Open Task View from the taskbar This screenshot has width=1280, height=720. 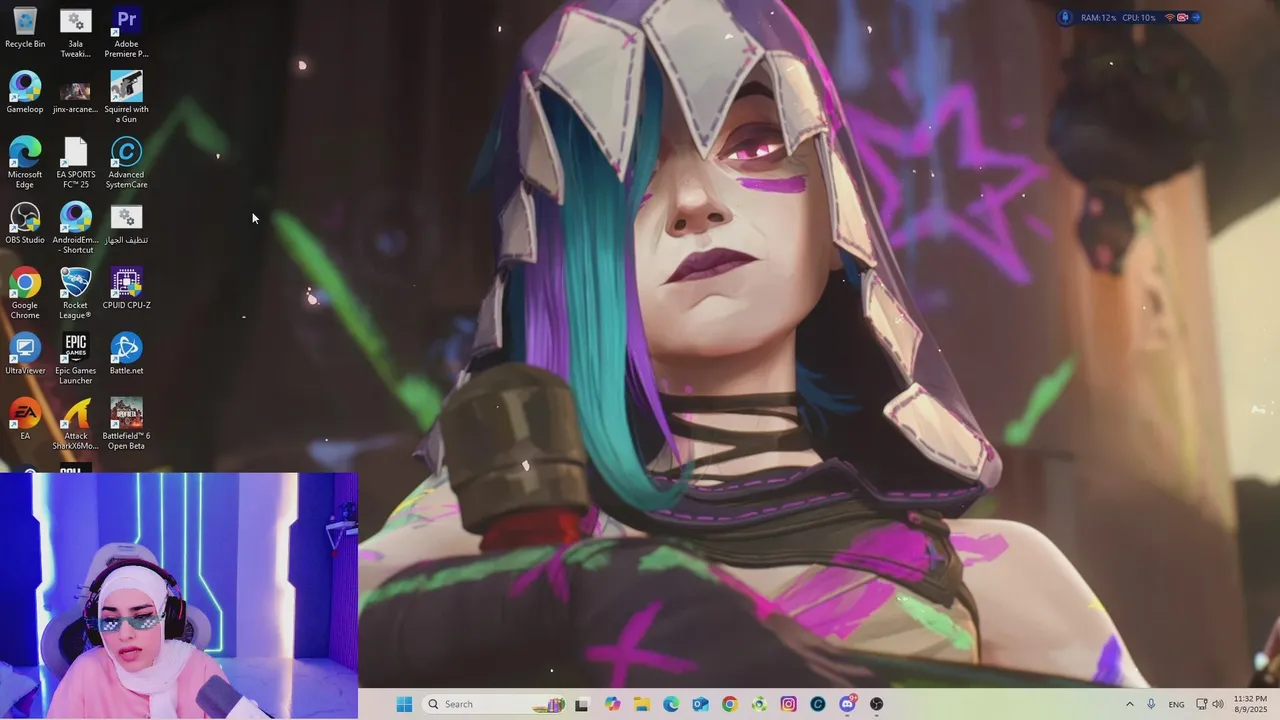(582, 704)
